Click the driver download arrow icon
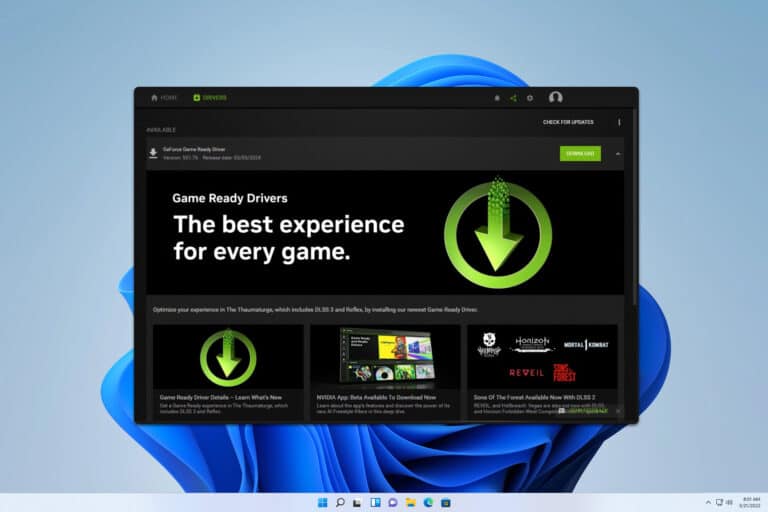768x512 pixels. (153, 153)
